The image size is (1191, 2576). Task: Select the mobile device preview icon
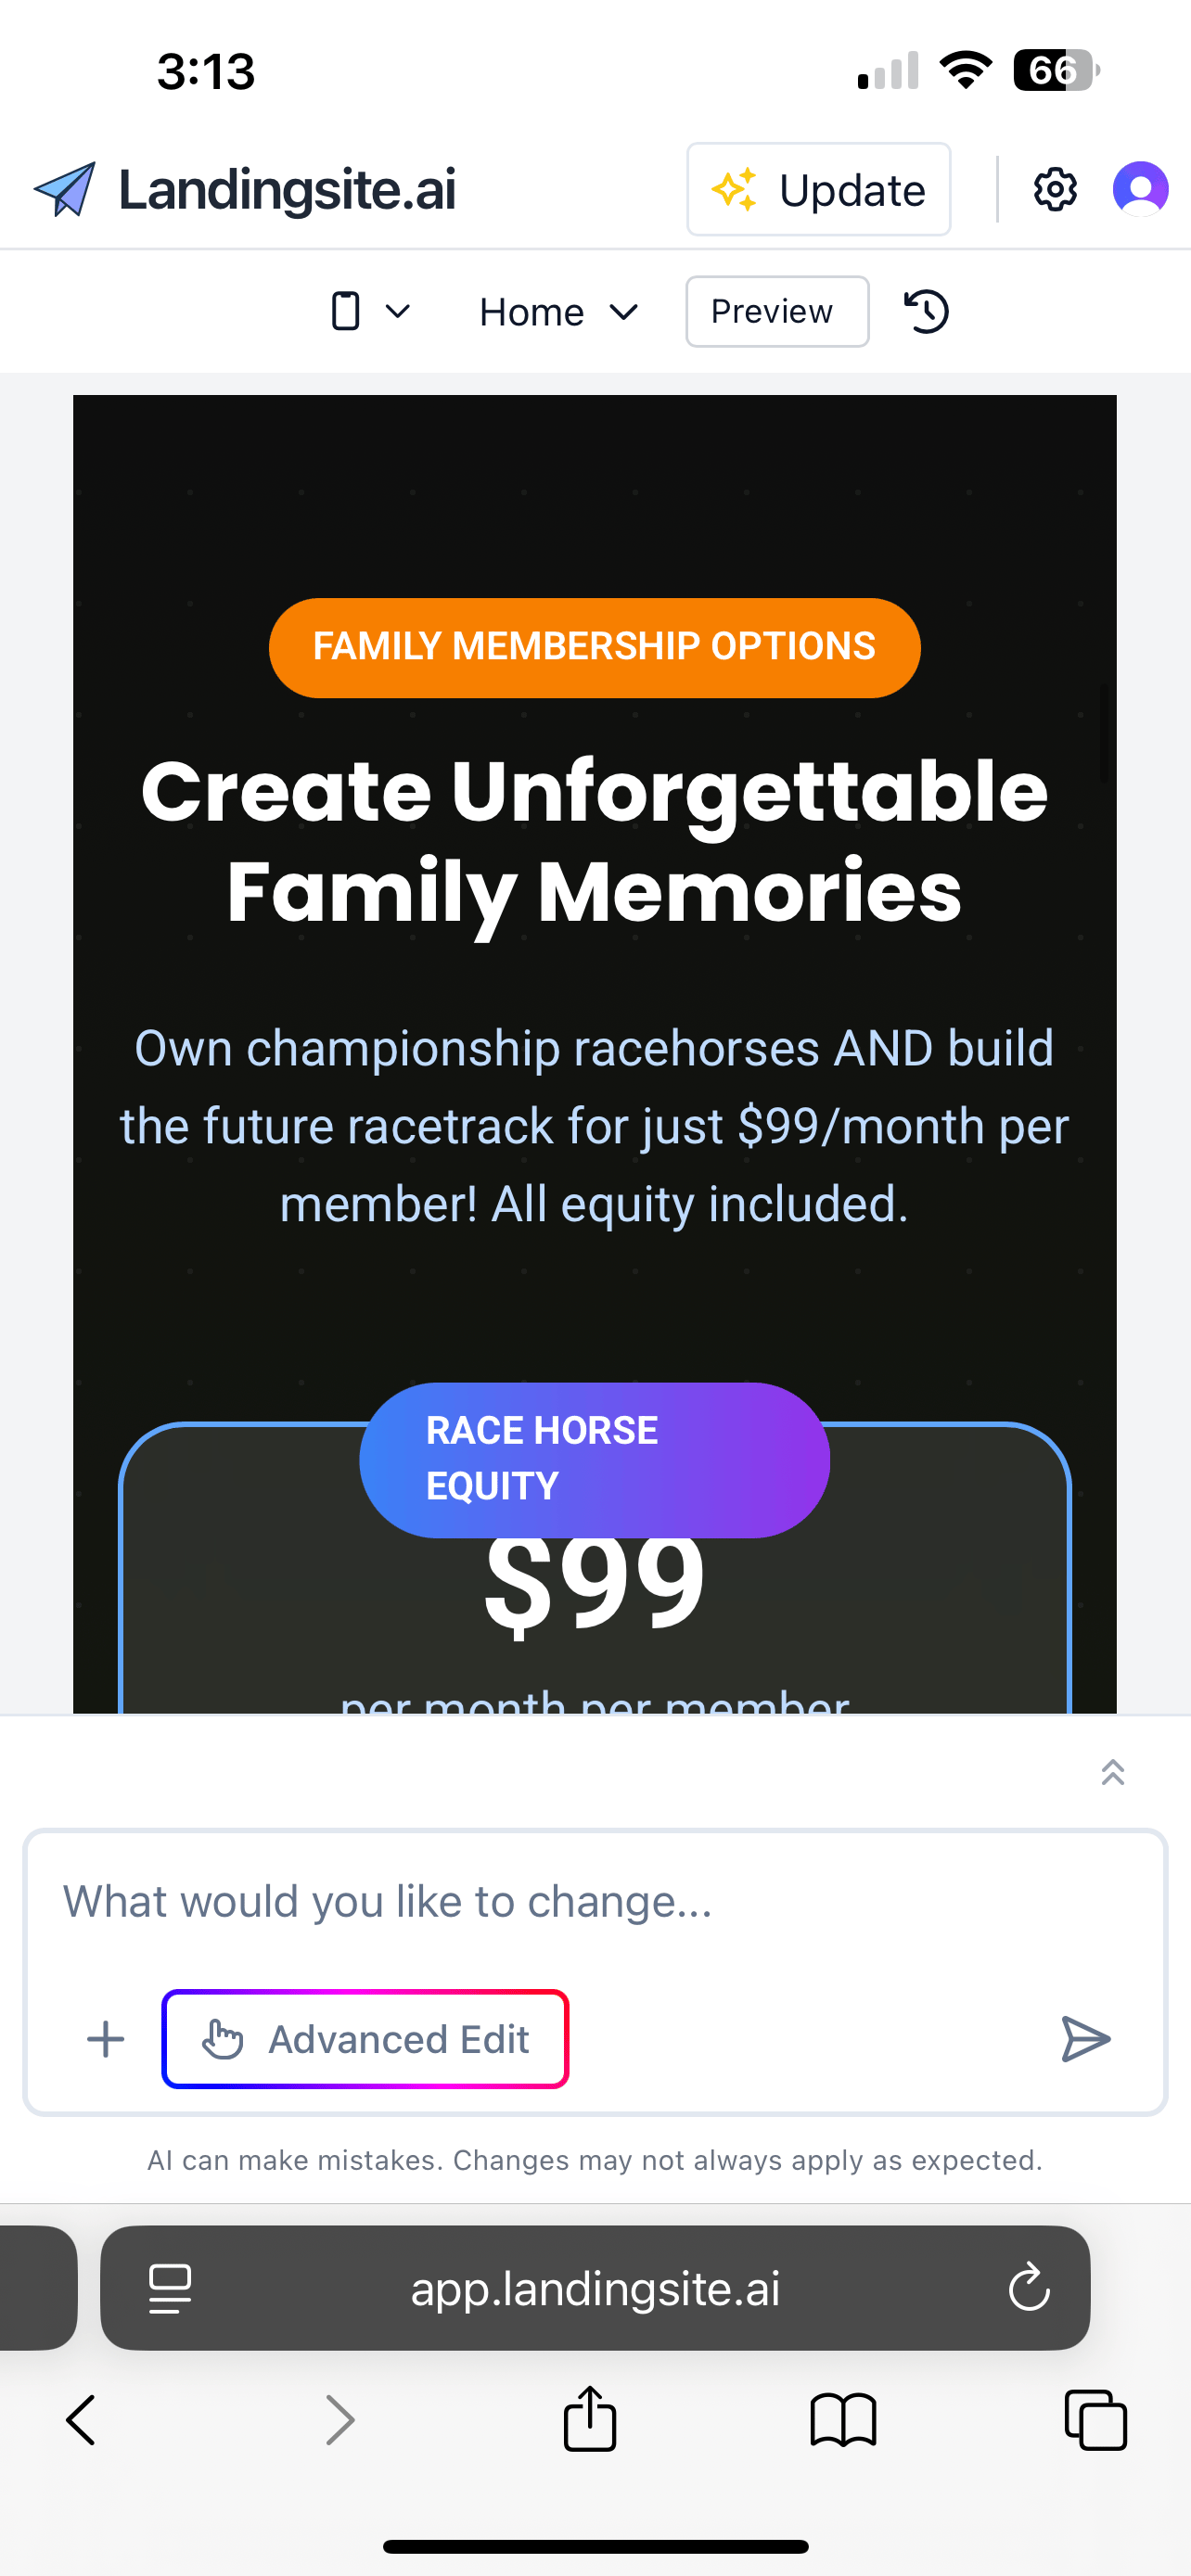[345, 311]
